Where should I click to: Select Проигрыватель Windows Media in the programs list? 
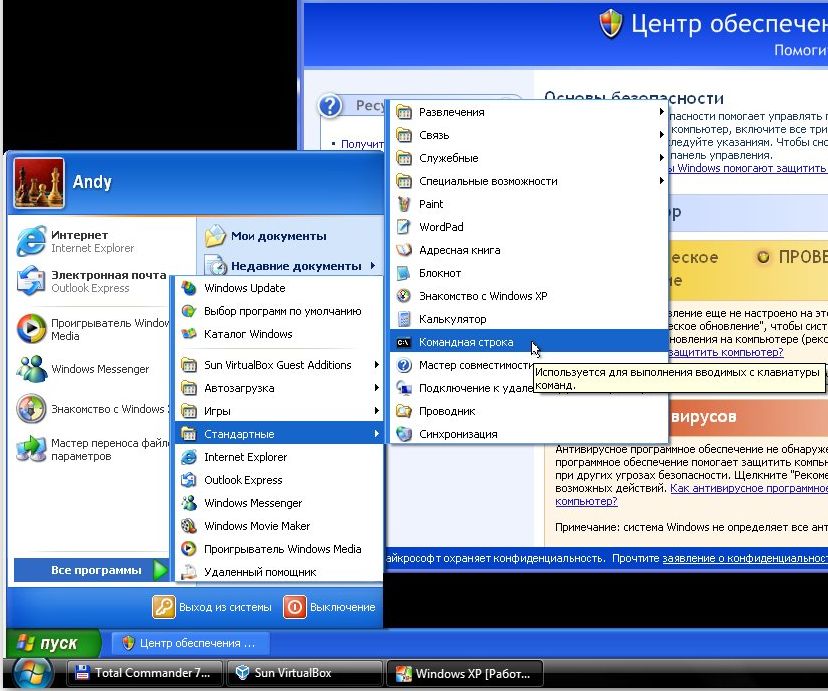(279, 549)
